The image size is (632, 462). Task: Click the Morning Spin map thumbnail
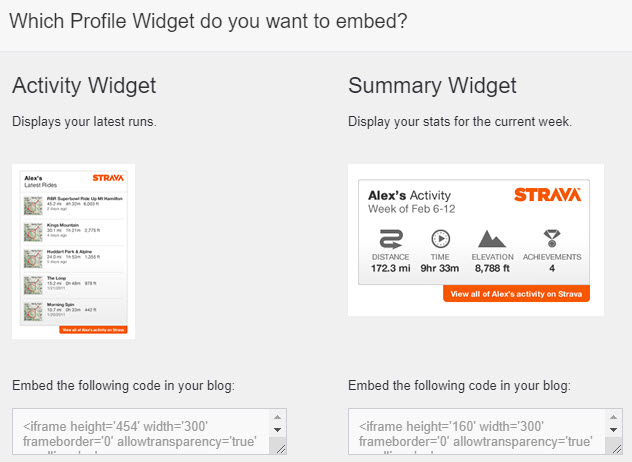pos(37,310)
